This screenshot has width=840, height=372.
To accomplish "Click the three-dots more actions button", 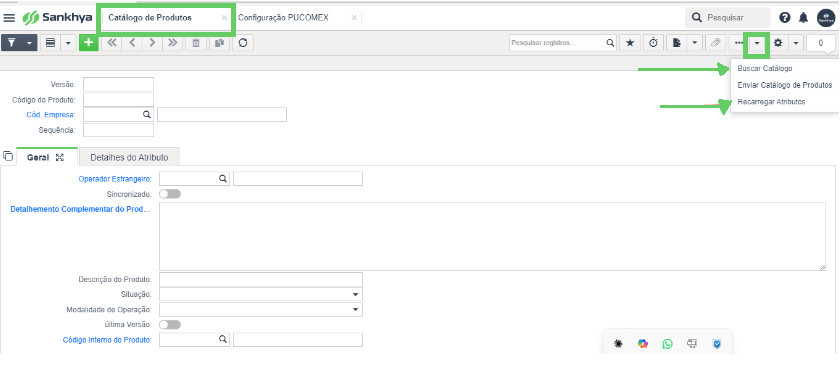I will [739, 43].
